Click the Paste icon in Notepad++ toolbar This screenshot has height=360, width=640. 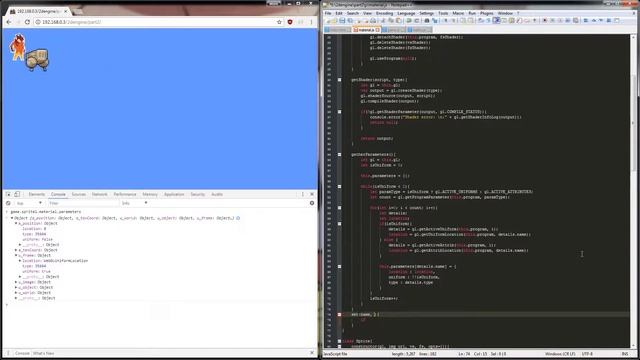(398, 20)
